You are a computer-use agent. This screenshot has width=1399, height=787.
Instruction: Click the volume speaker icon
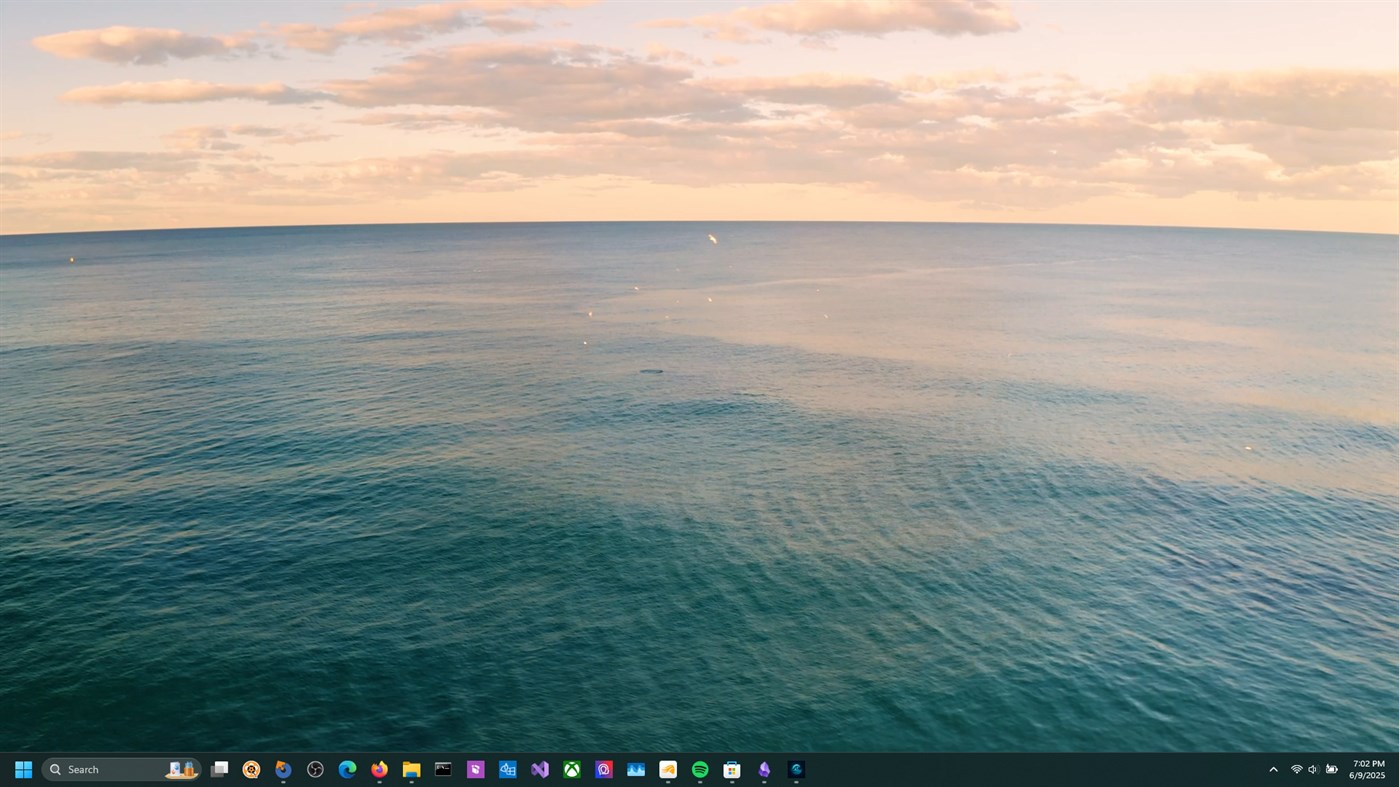pyautogui.click(x=1313, y=769)
